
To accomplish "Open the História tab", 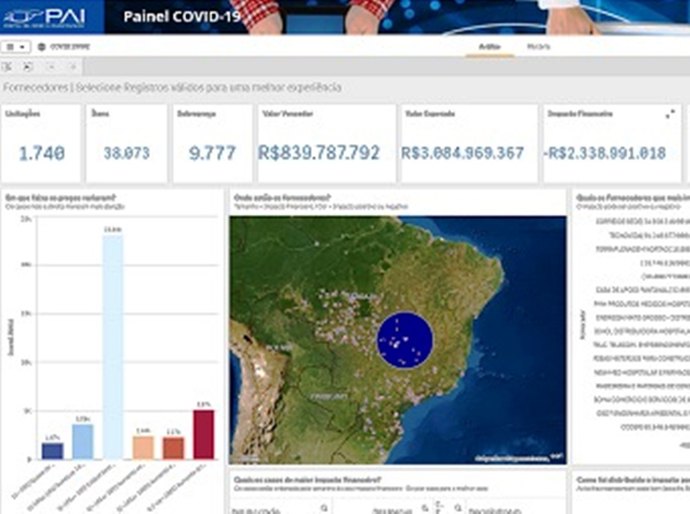I will pos(539,47).
